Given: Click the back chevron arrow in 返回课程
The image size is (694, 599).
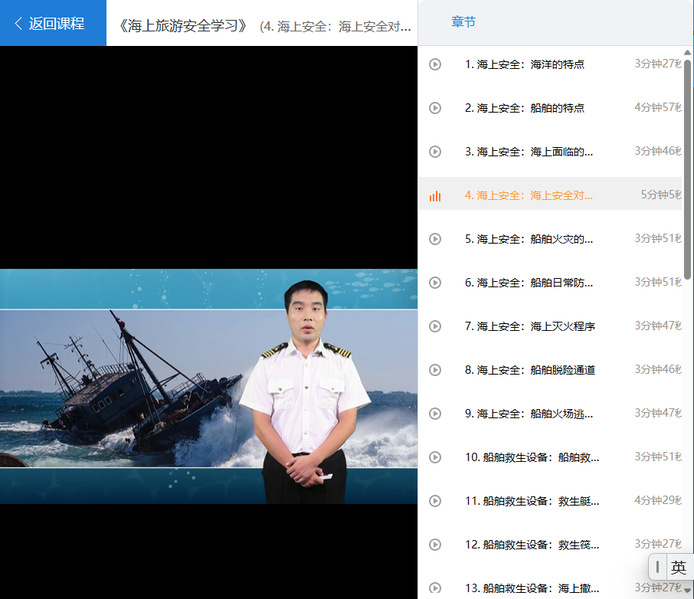Looking at the screenshot, I should click(x=18, y=24).
